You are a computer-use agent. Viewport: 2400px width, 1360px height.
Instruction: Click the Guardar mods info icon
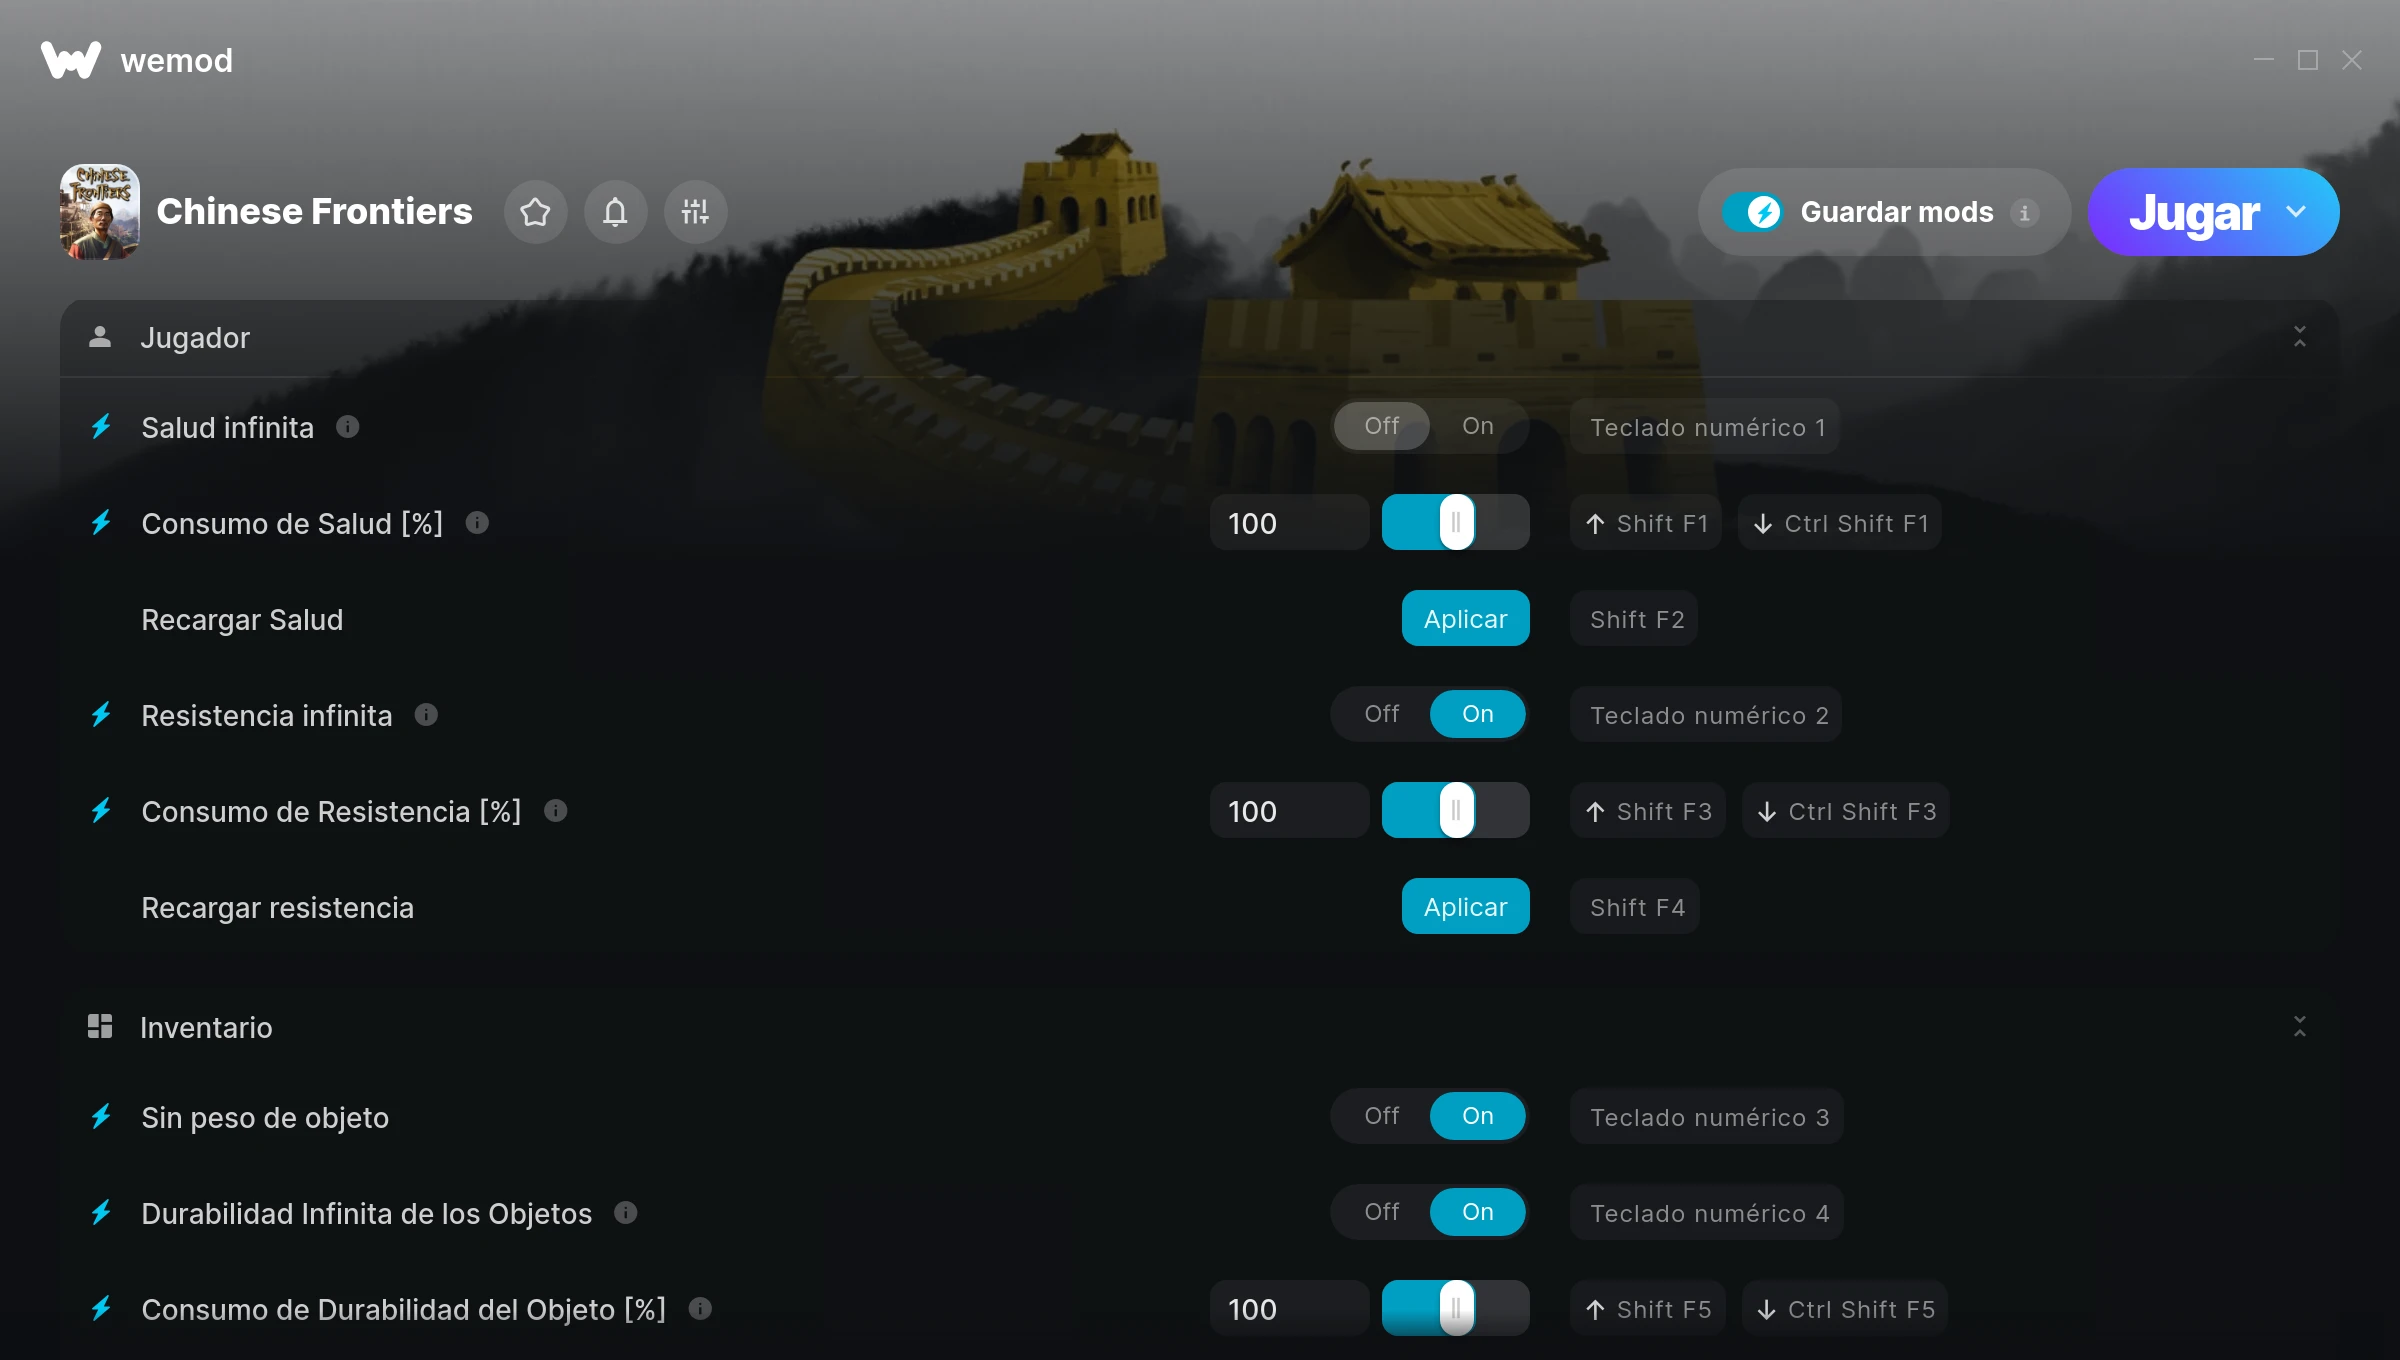click(2024, 213)
